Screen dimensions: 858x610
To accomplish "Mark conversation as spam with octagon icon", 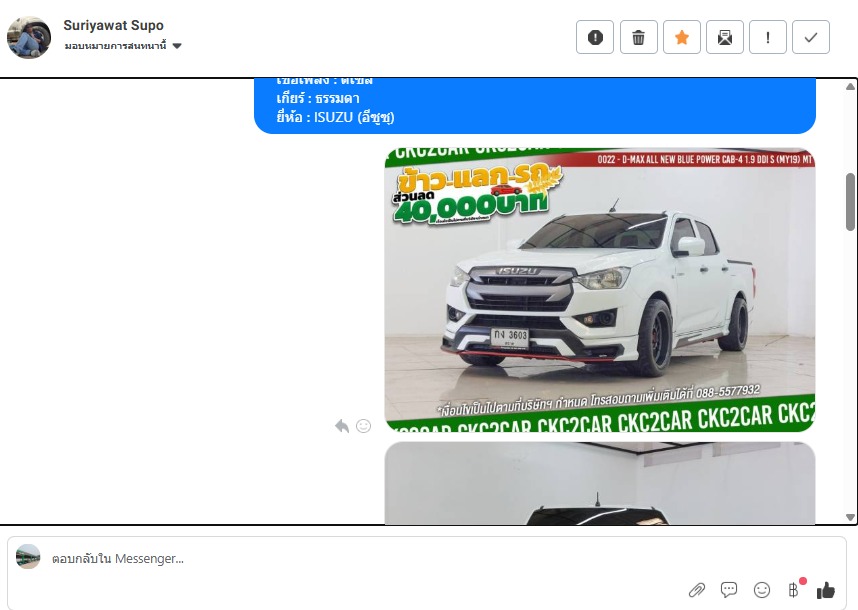I will pyautogui.click(x=595, y=37).
